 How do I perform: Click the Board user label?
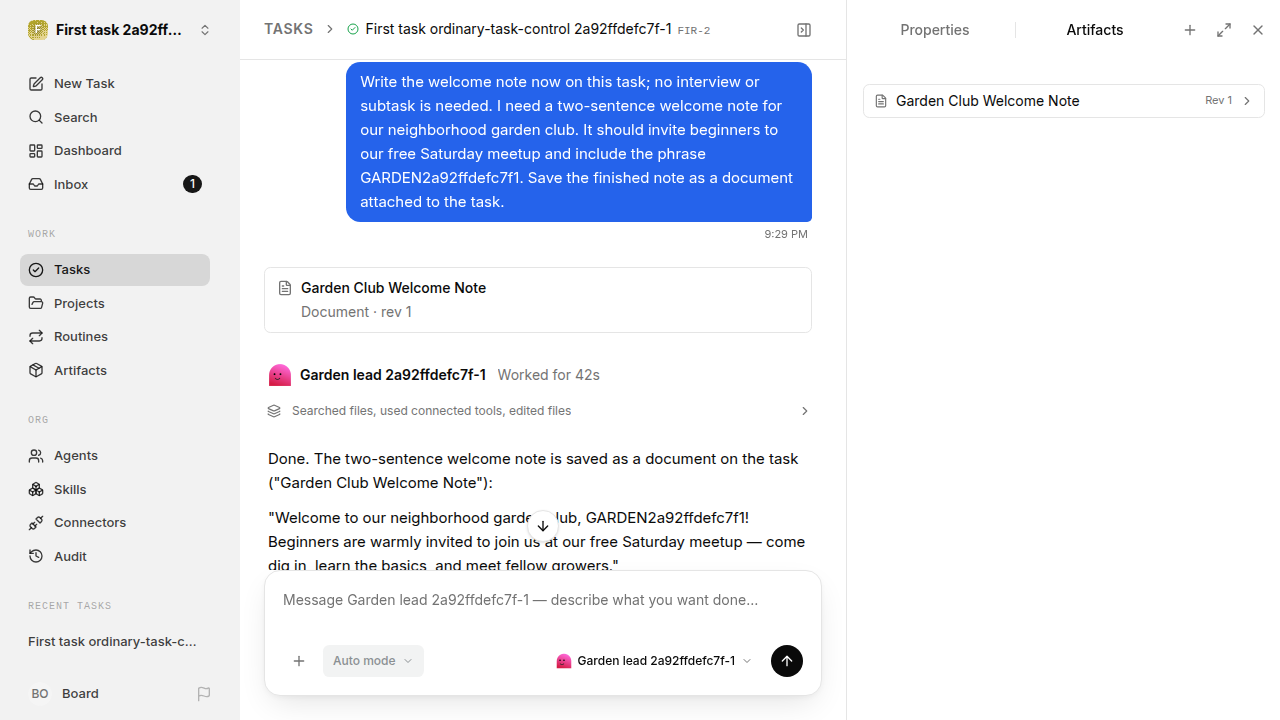coord(80,694)
